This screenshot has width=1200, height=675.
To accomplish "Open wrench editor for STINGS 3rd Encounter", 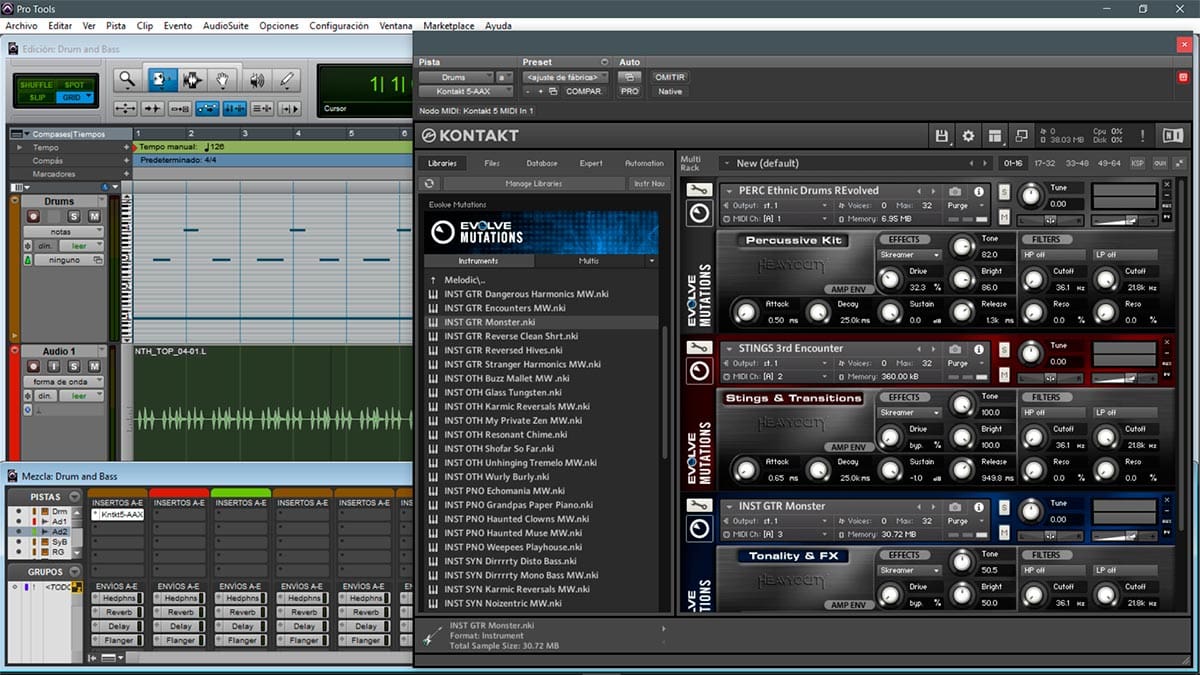I will (699, 348).
